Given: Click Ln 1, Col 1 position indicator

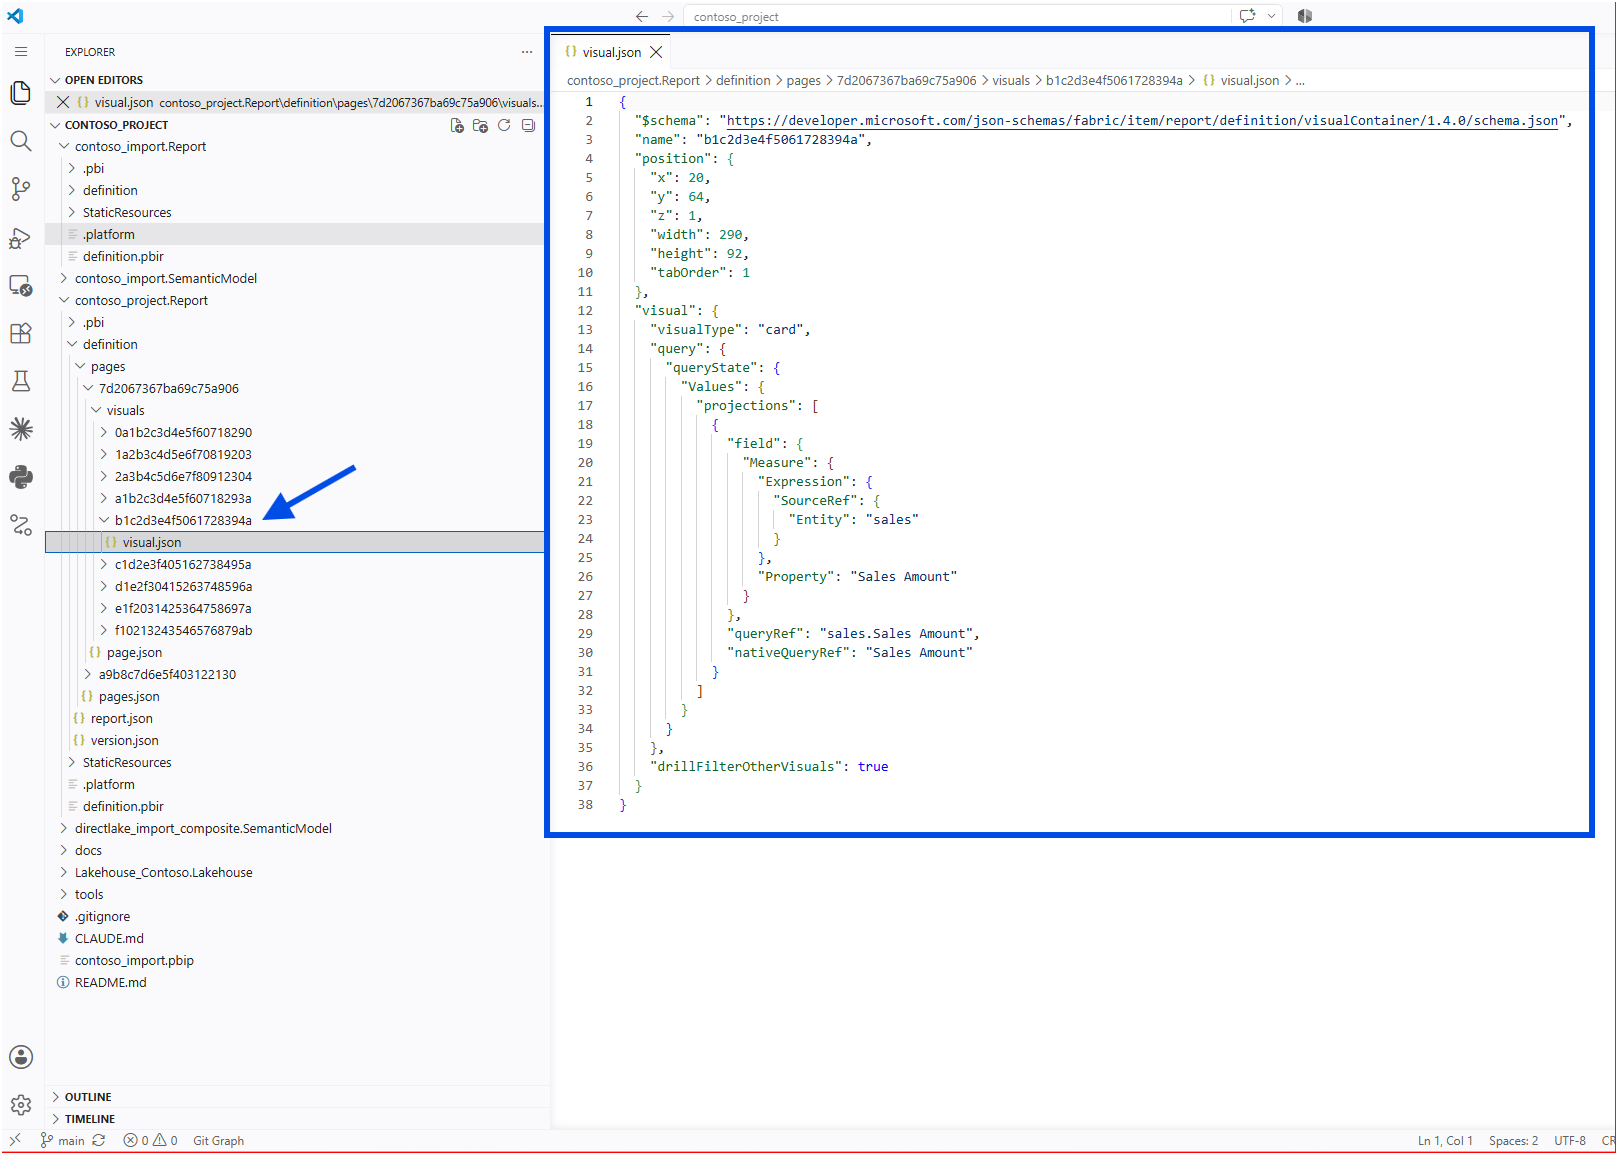Looking at the screenshot, I should 1445,1140.
